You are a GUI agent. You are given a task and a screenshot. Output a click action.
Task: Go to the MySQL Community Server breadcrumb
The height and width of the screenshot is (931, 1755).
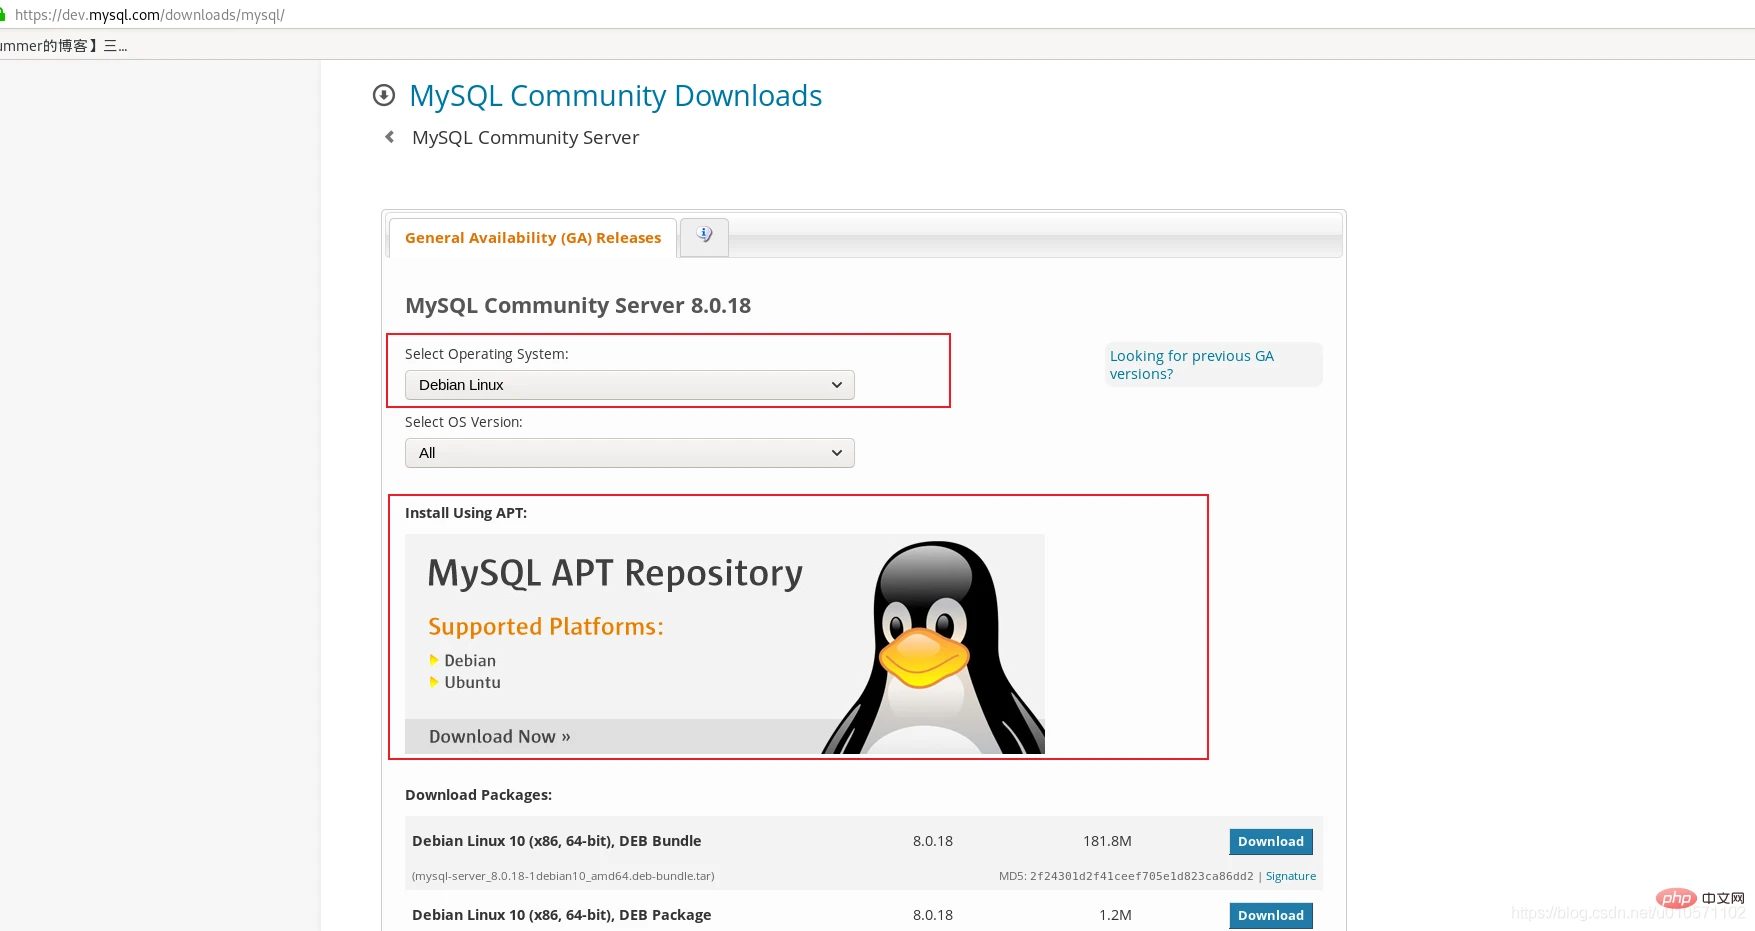pyautogui.click(x=525, y=138)
